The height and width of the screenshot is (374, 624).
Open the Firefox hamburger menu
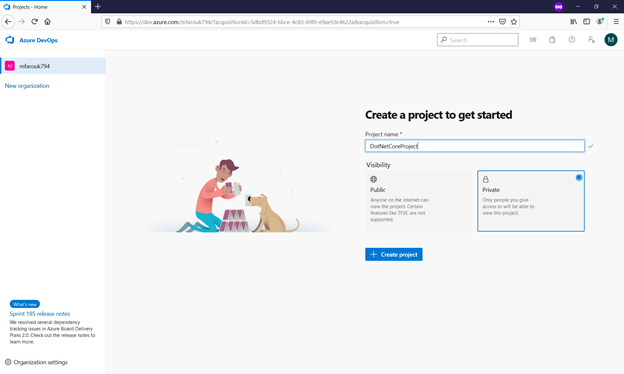(616, 21)
